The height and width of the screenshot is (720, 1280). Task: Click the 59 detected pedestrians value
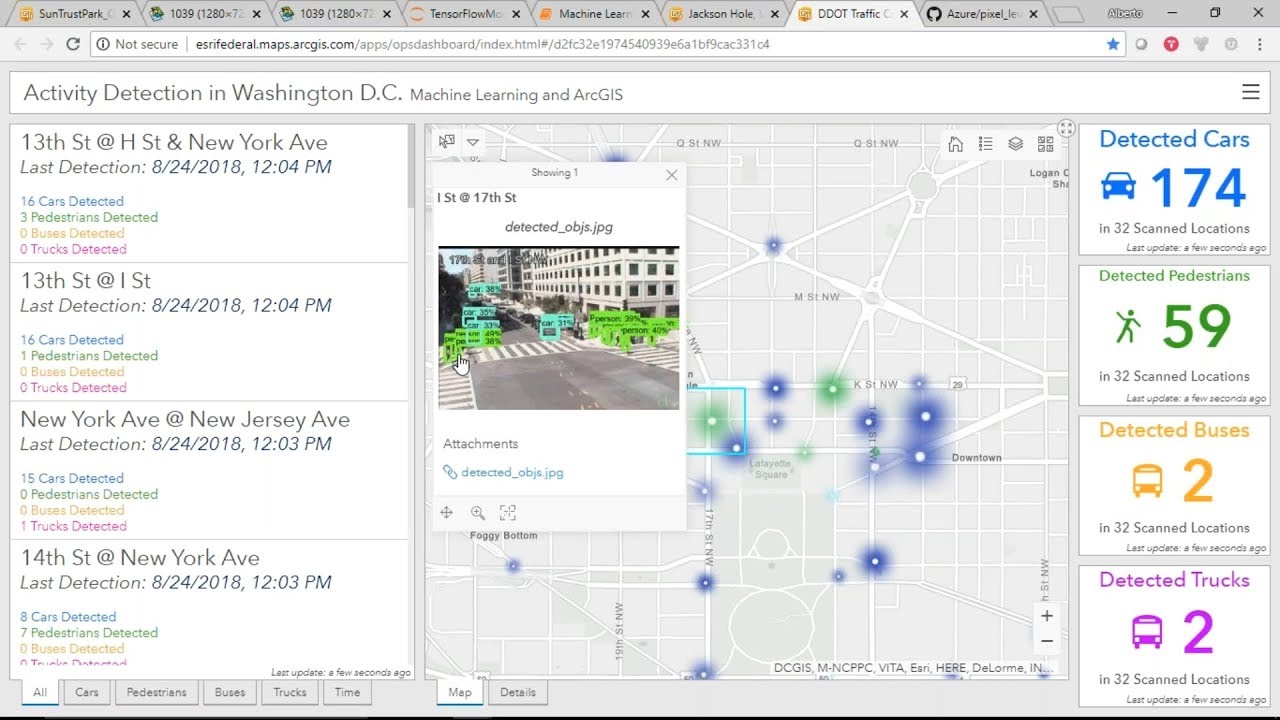1197,327
